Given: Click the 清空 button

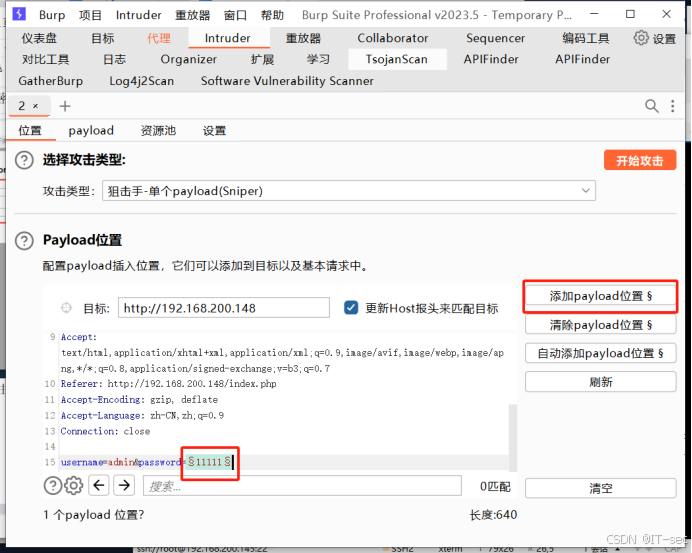Looking at the screenshot, I should pyautogui.click(x=600, y=488).
